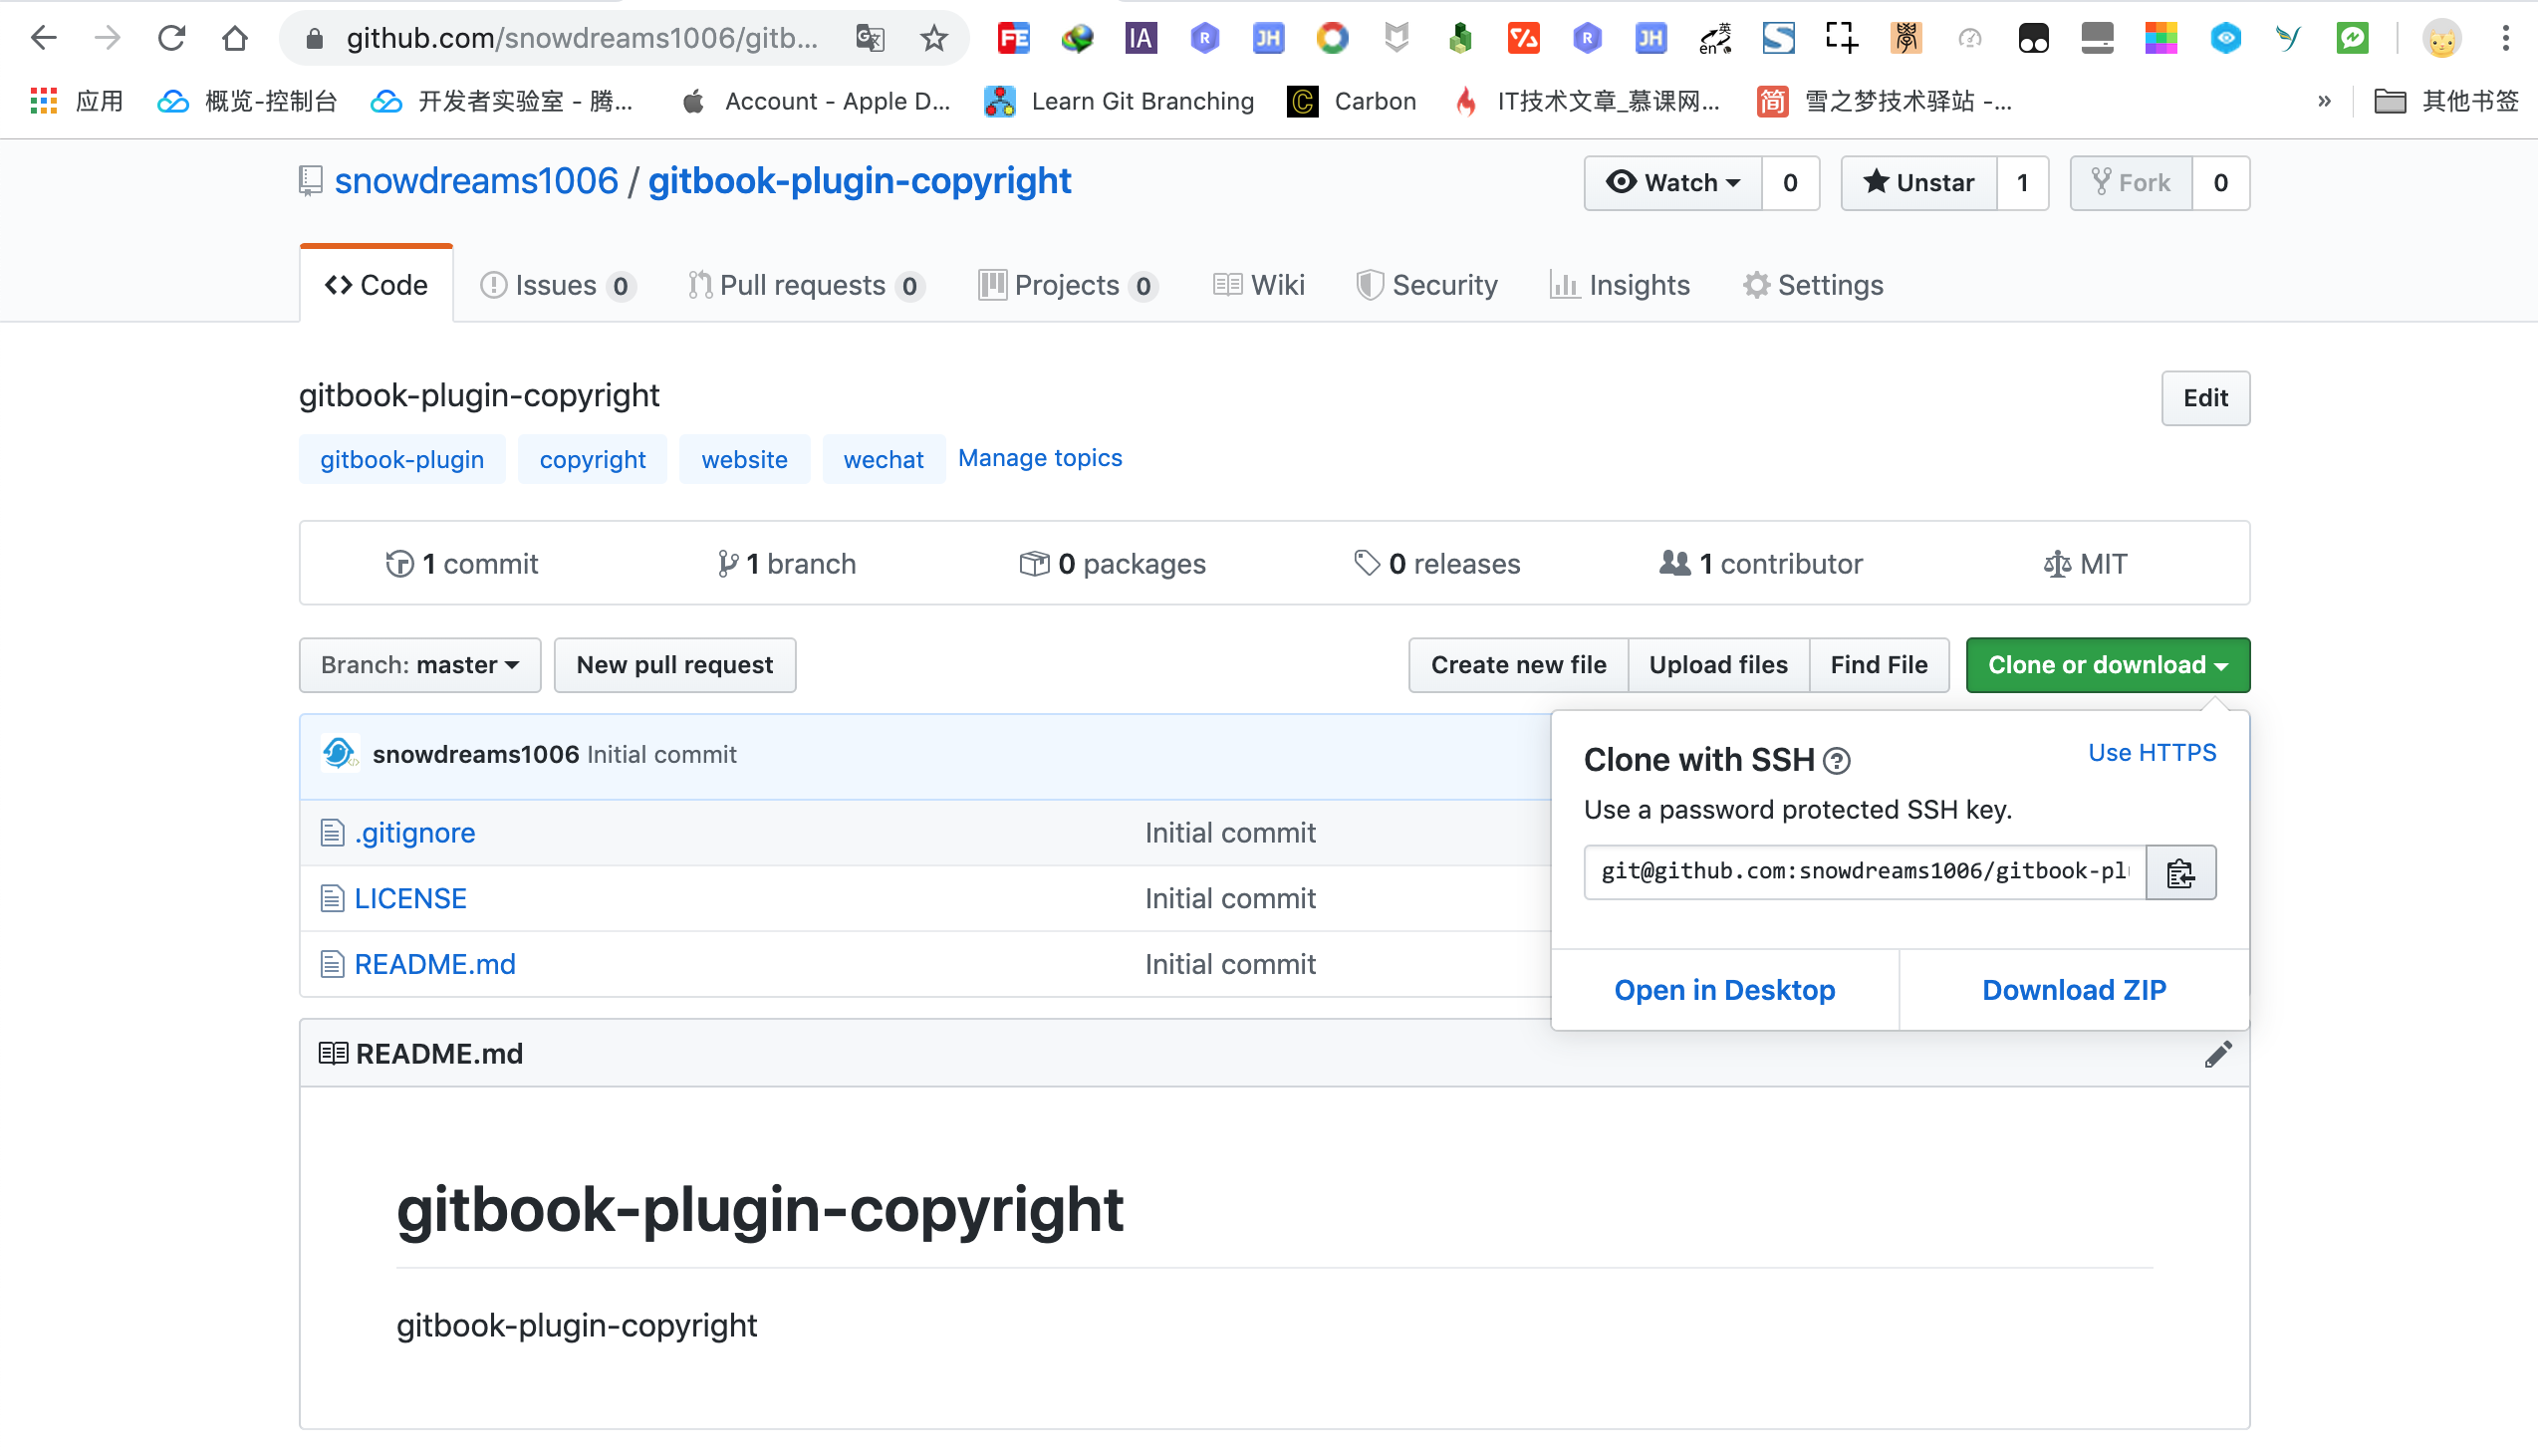Switch clone URL to HTTPS
2538x1456 pixels.
2151,752
